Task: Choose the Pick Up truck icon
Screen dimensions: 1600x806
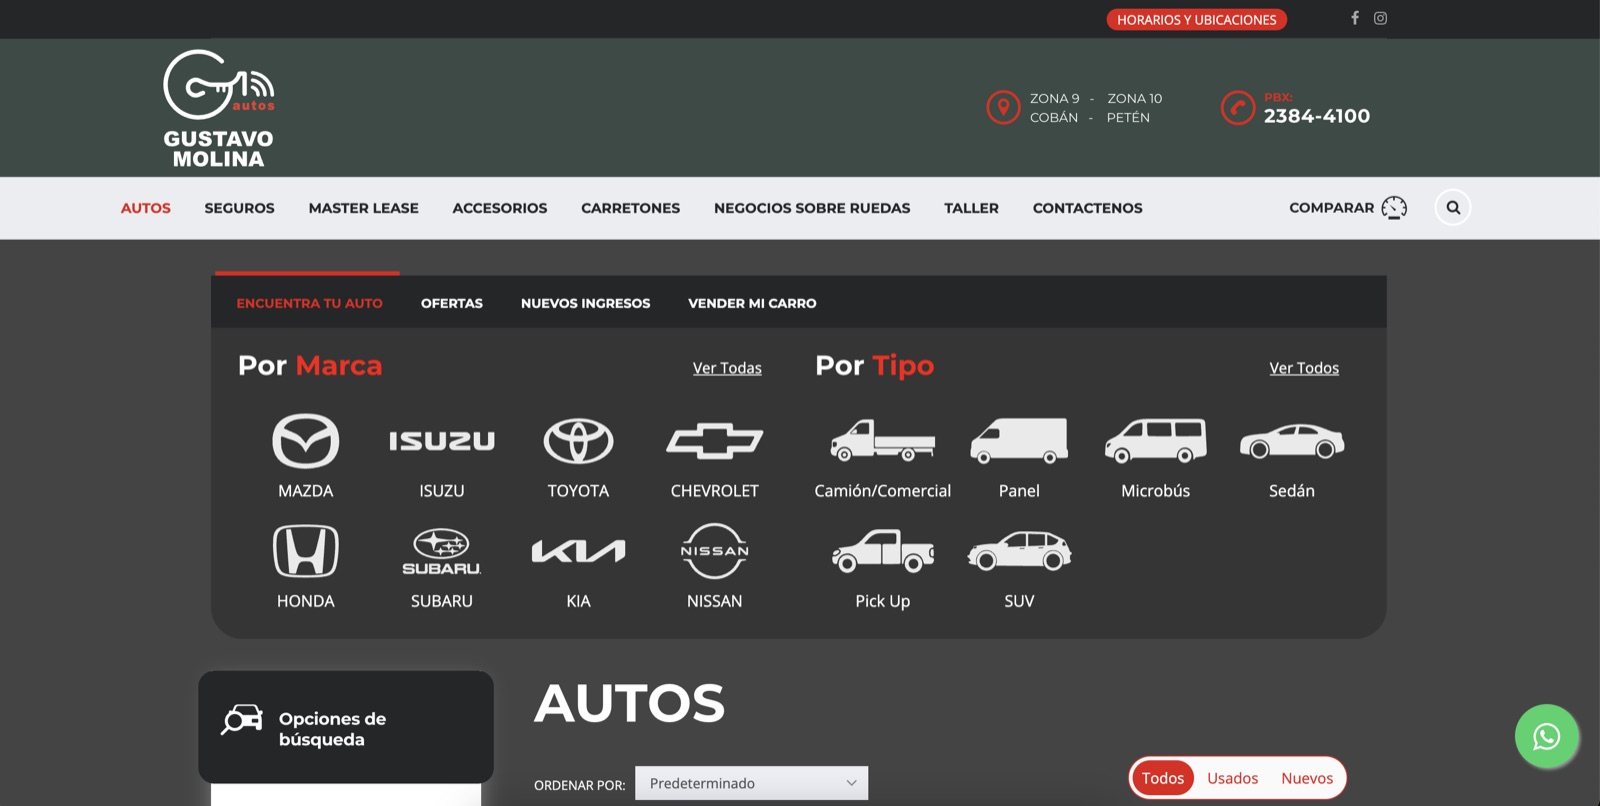Action: pos(883,551)
